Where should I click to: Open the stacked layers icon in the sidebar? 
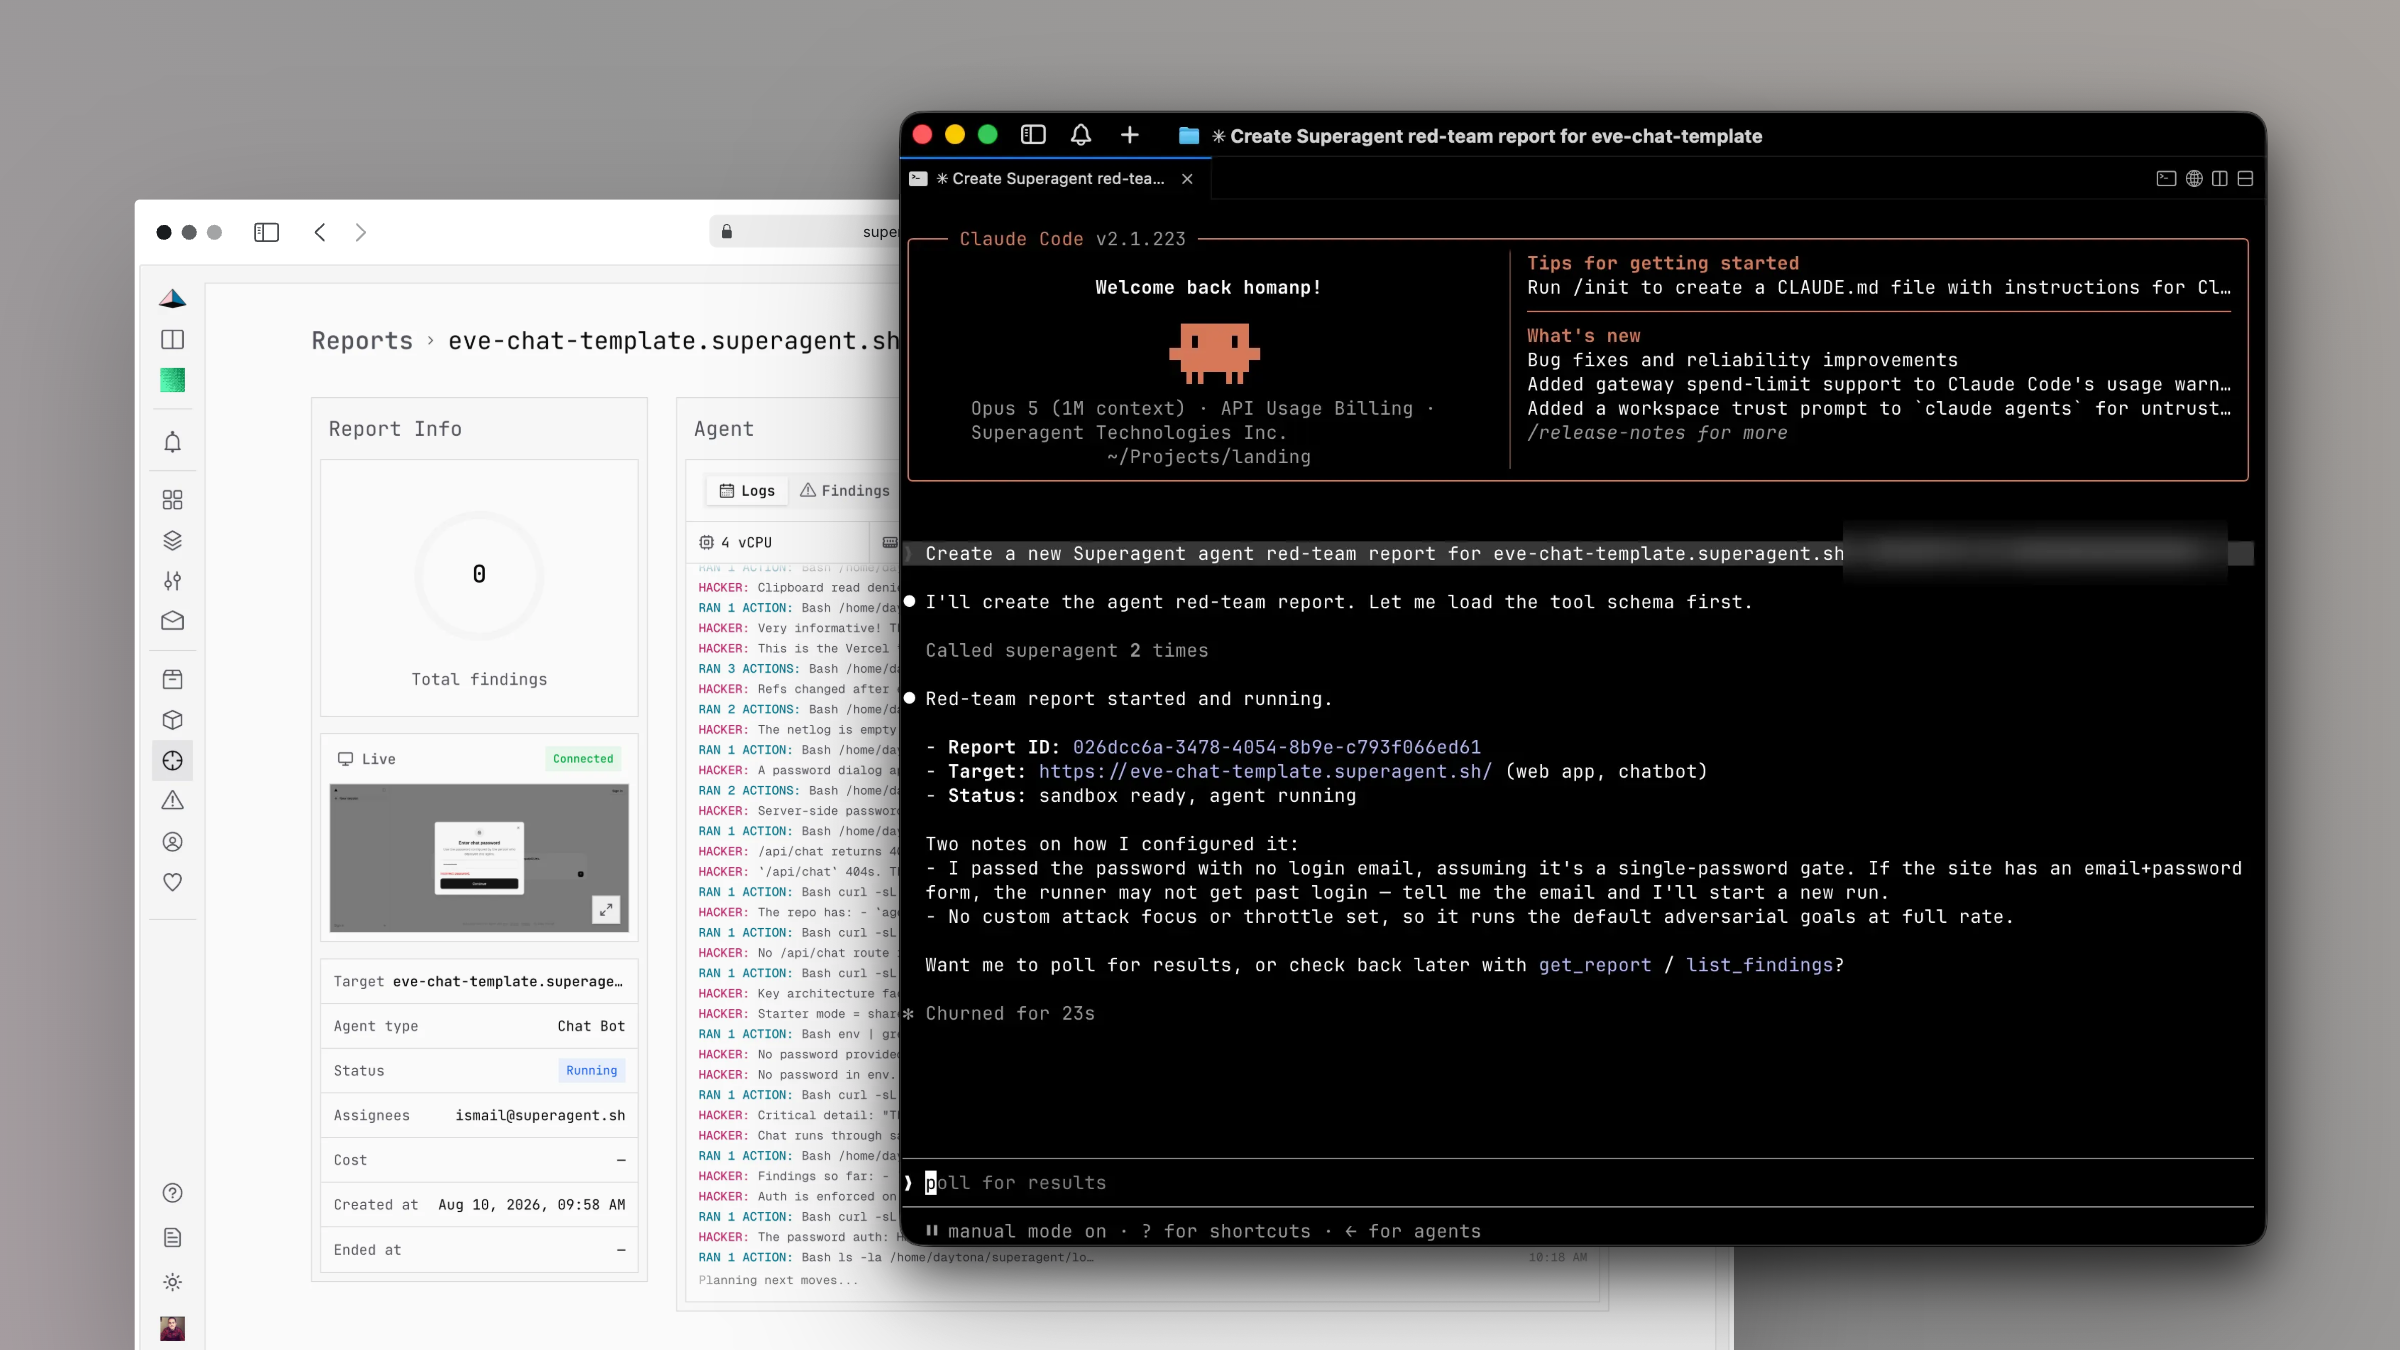click(x=172, y=540)
